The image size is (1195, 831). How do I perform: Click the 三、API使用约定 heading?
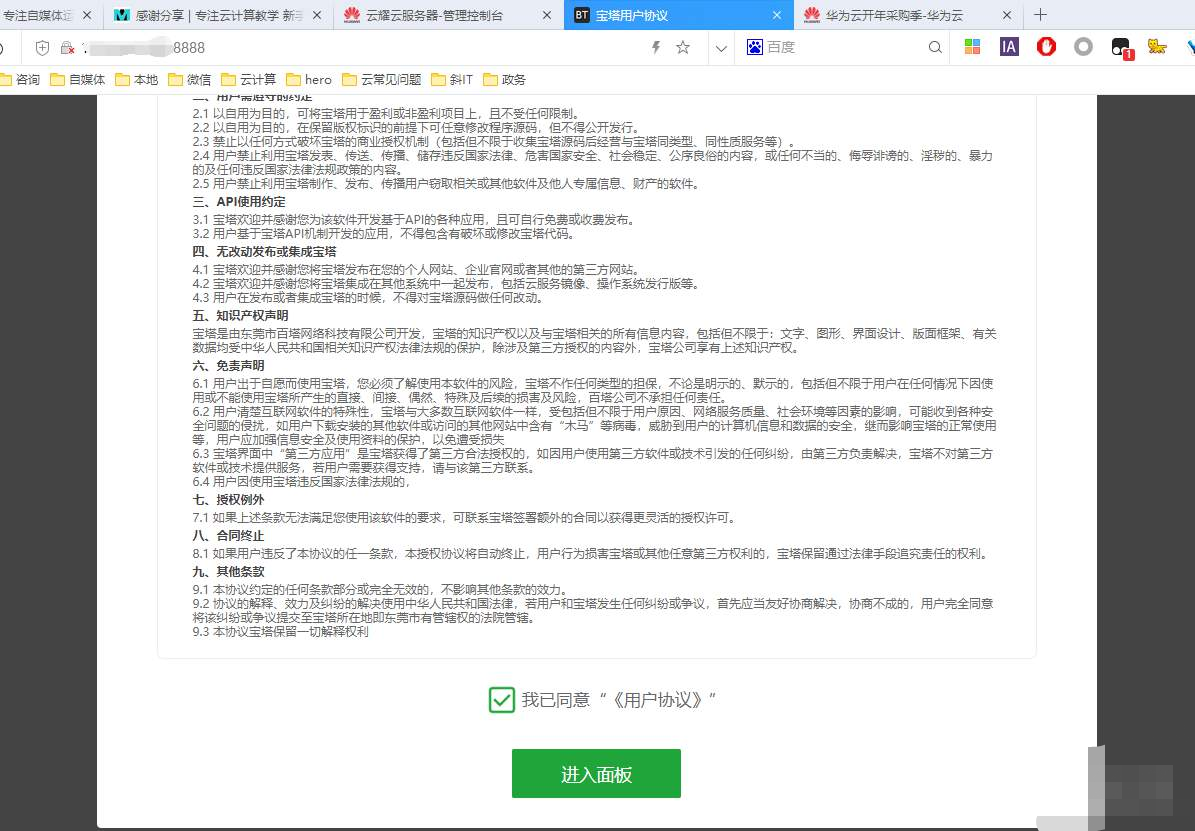coord(239,201)
